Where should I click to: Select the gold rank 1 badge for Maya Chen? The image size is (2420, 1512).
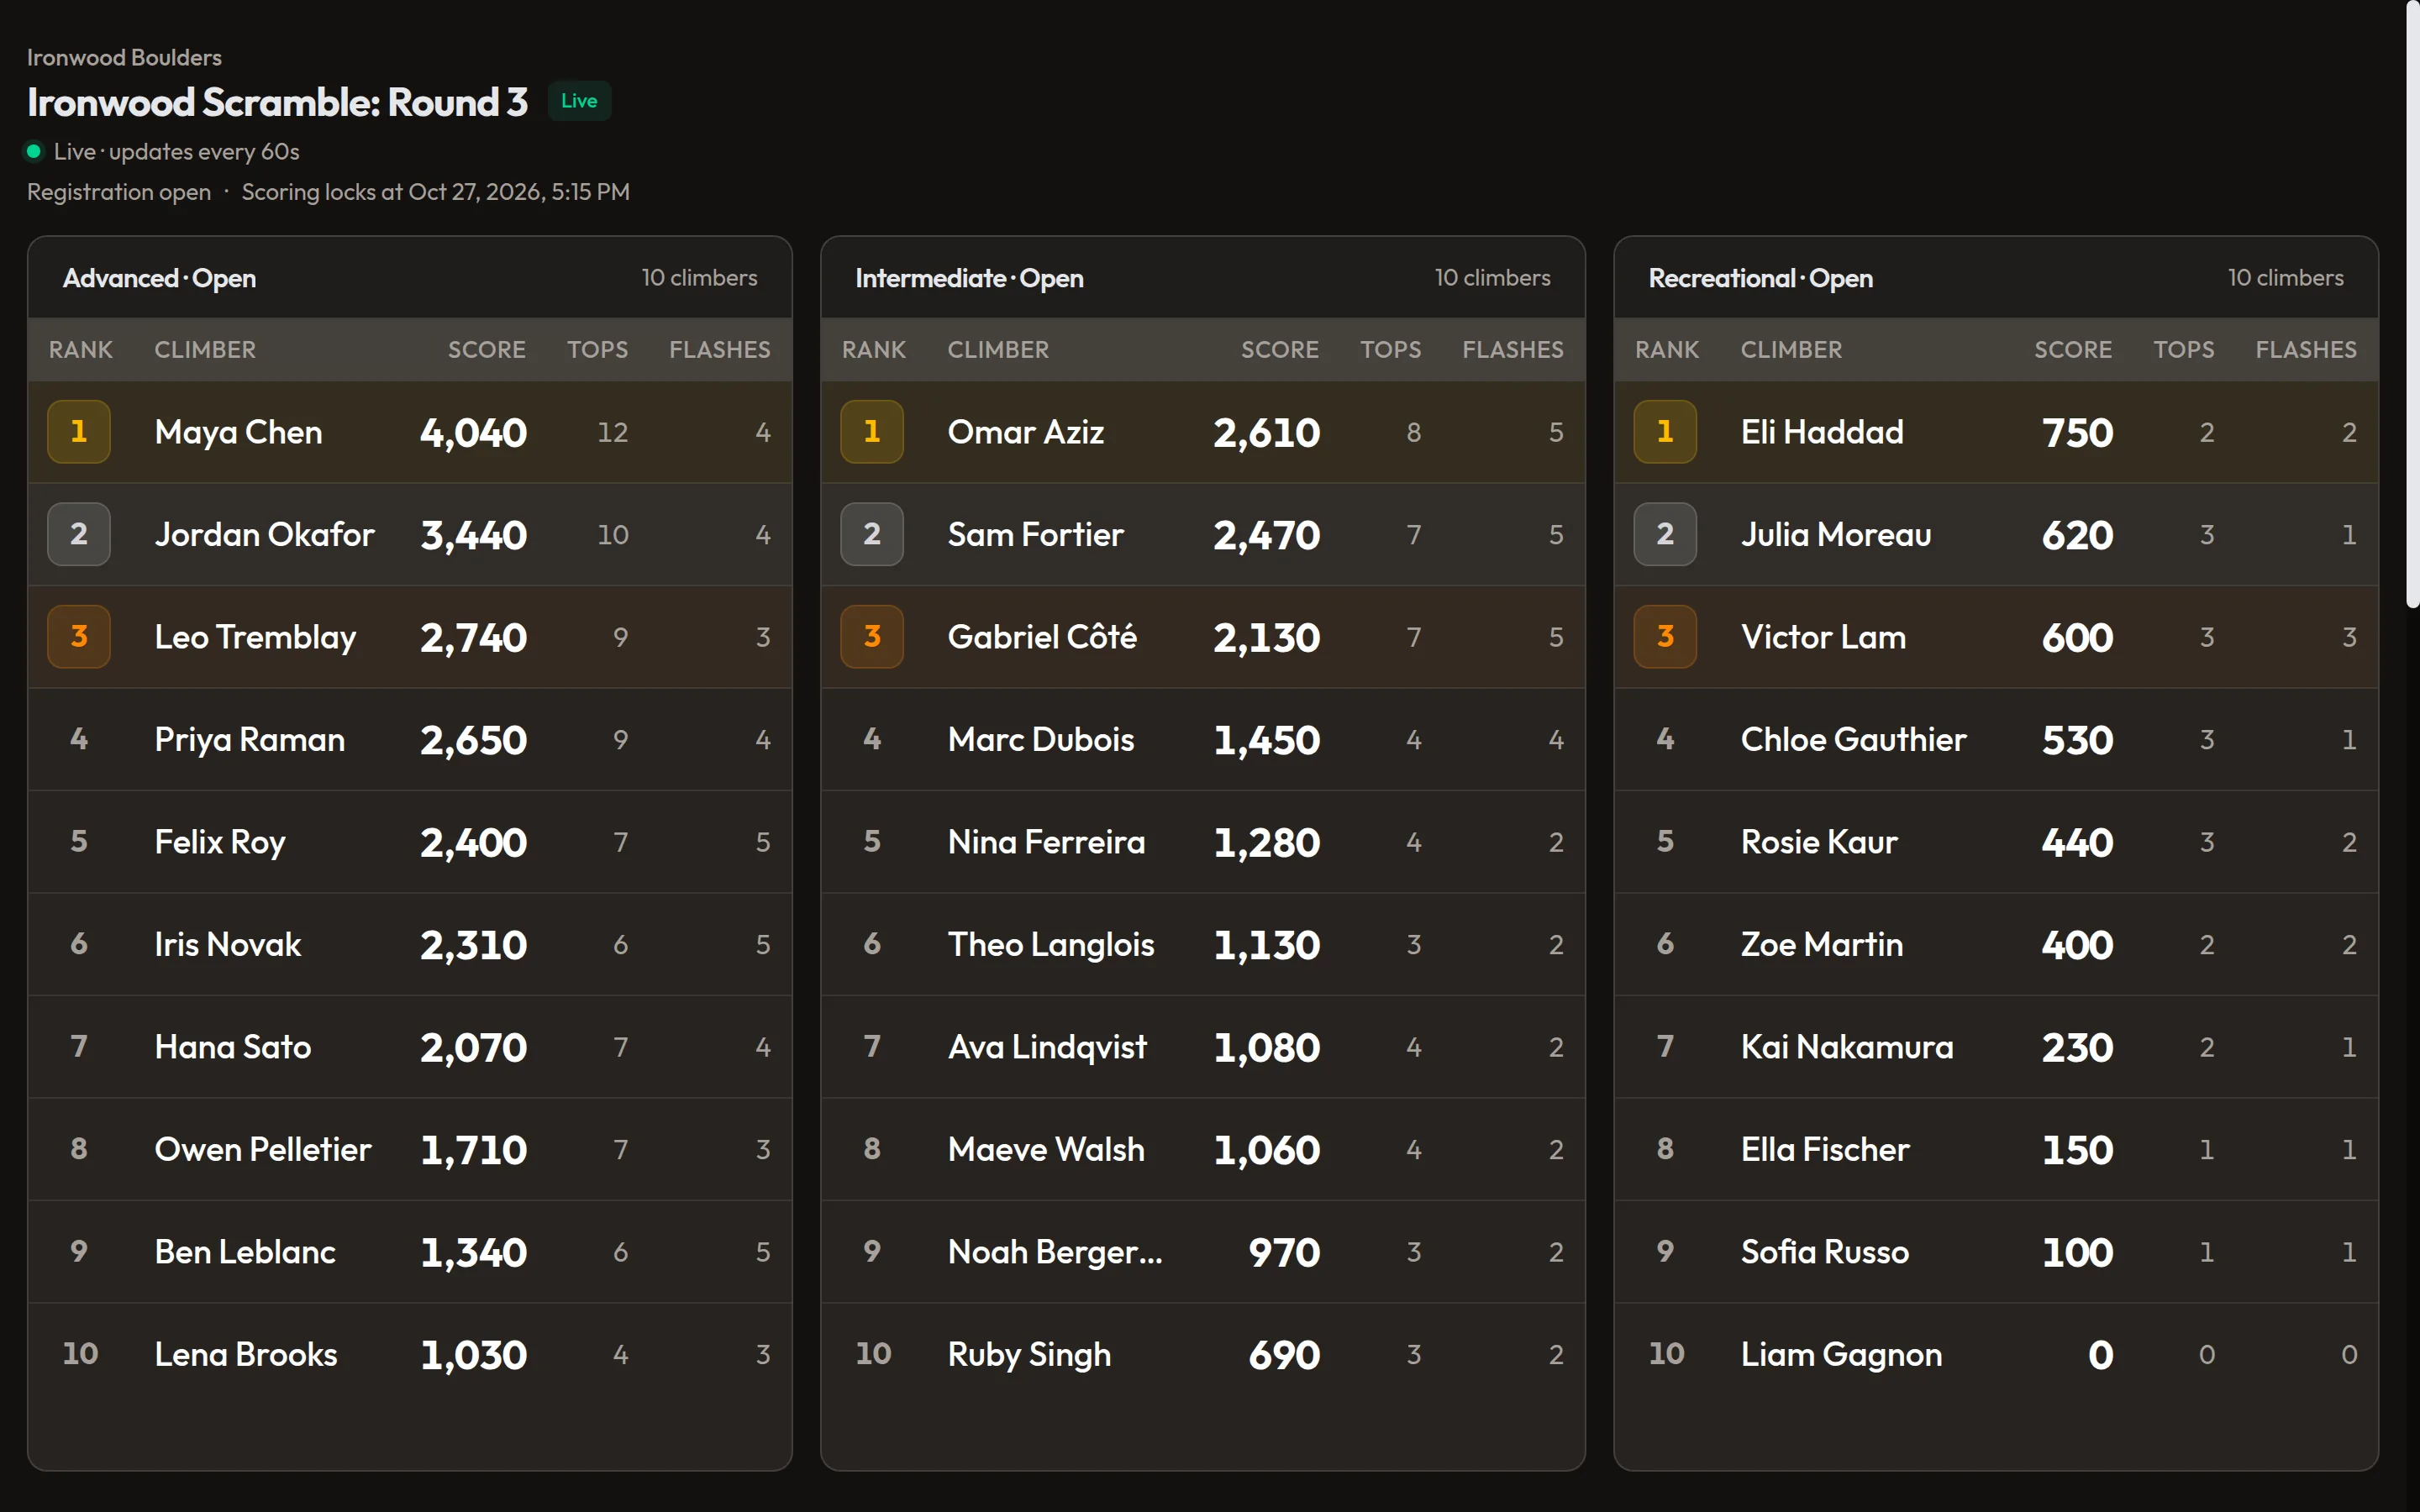point(79,432)
